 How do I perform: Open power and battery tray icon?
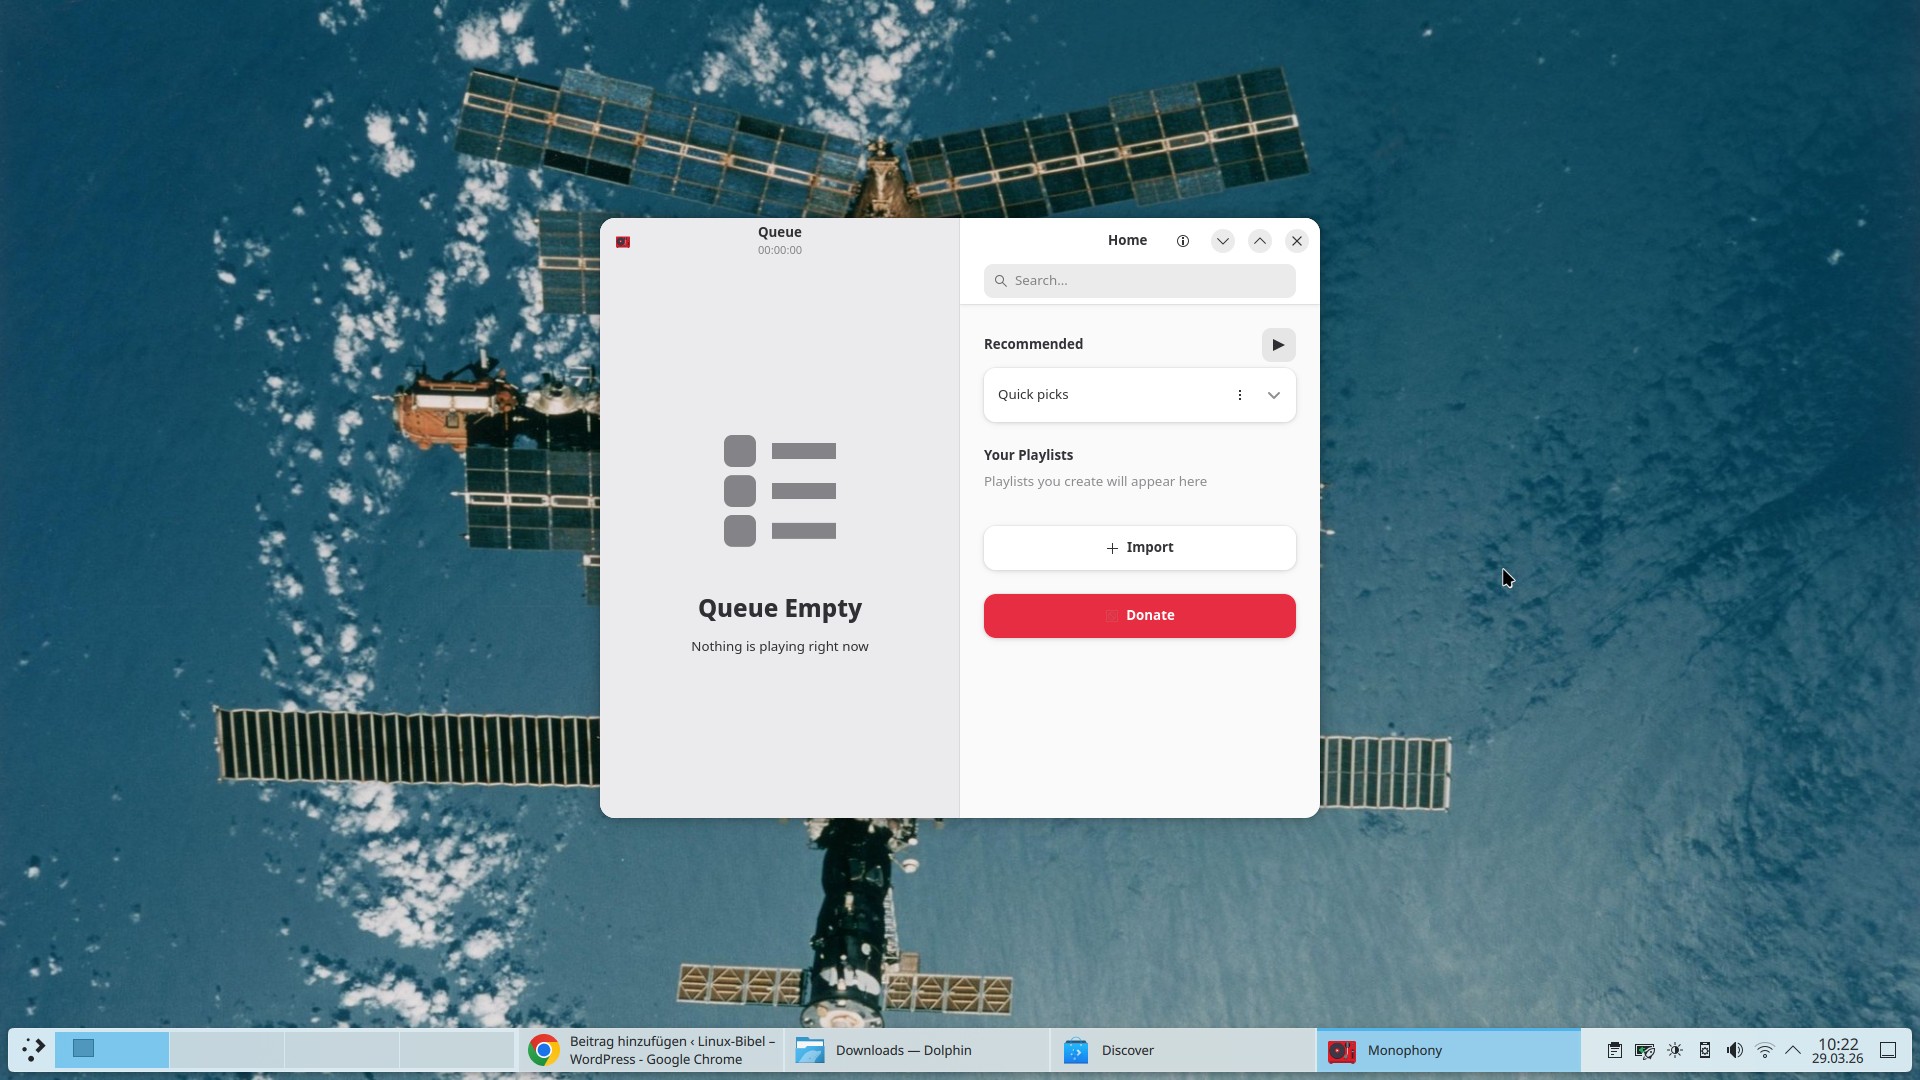[1644, 1050]
